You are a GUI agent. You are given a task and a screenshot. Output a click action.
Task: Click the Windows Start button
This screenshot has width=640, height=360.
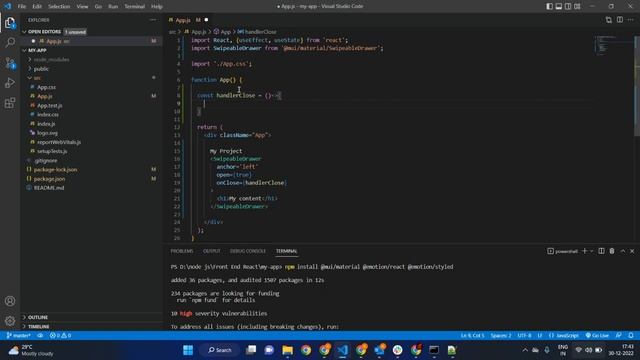point(188,350)
